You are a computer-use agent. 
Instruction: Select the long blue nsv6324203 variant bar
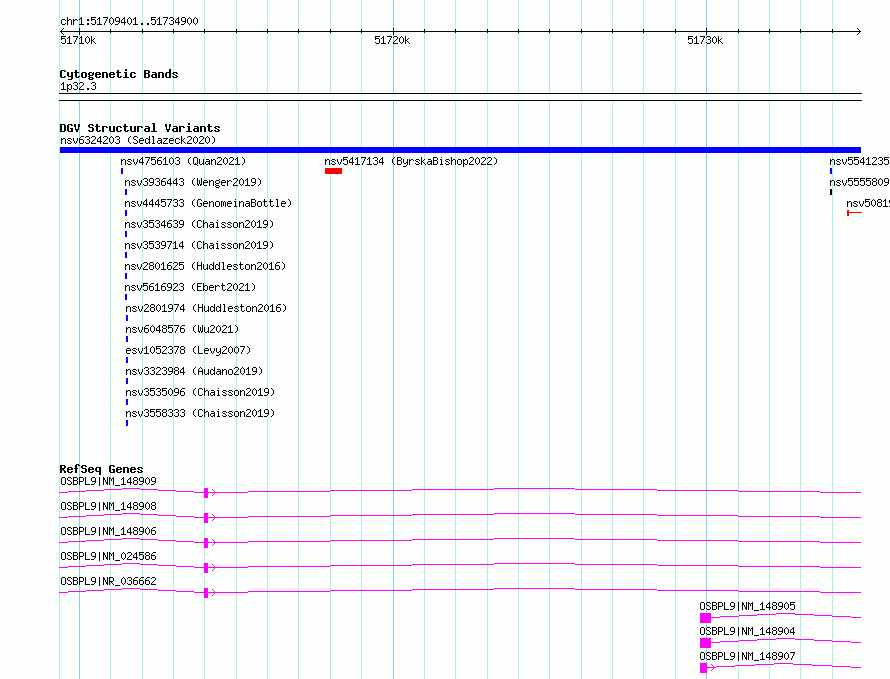point(460,150)
